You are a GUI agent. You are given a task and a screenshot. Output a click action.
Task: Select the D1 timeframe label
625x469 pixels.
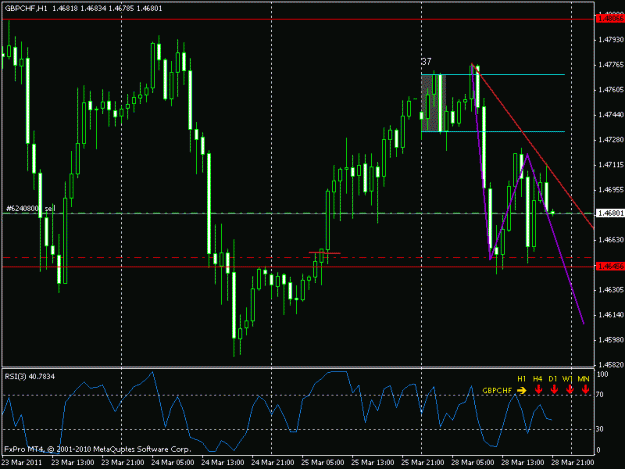(552, 379)
